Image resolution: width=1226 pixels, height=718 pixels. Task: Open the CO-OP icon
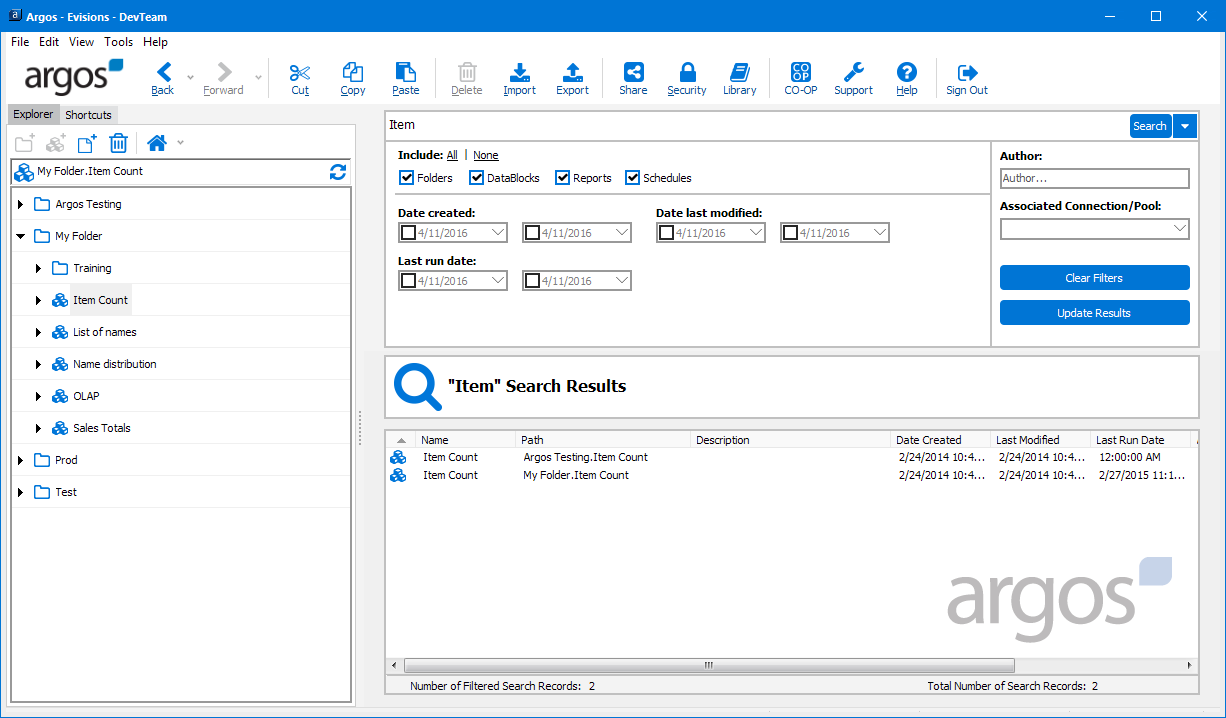click(x=801, y=72)
